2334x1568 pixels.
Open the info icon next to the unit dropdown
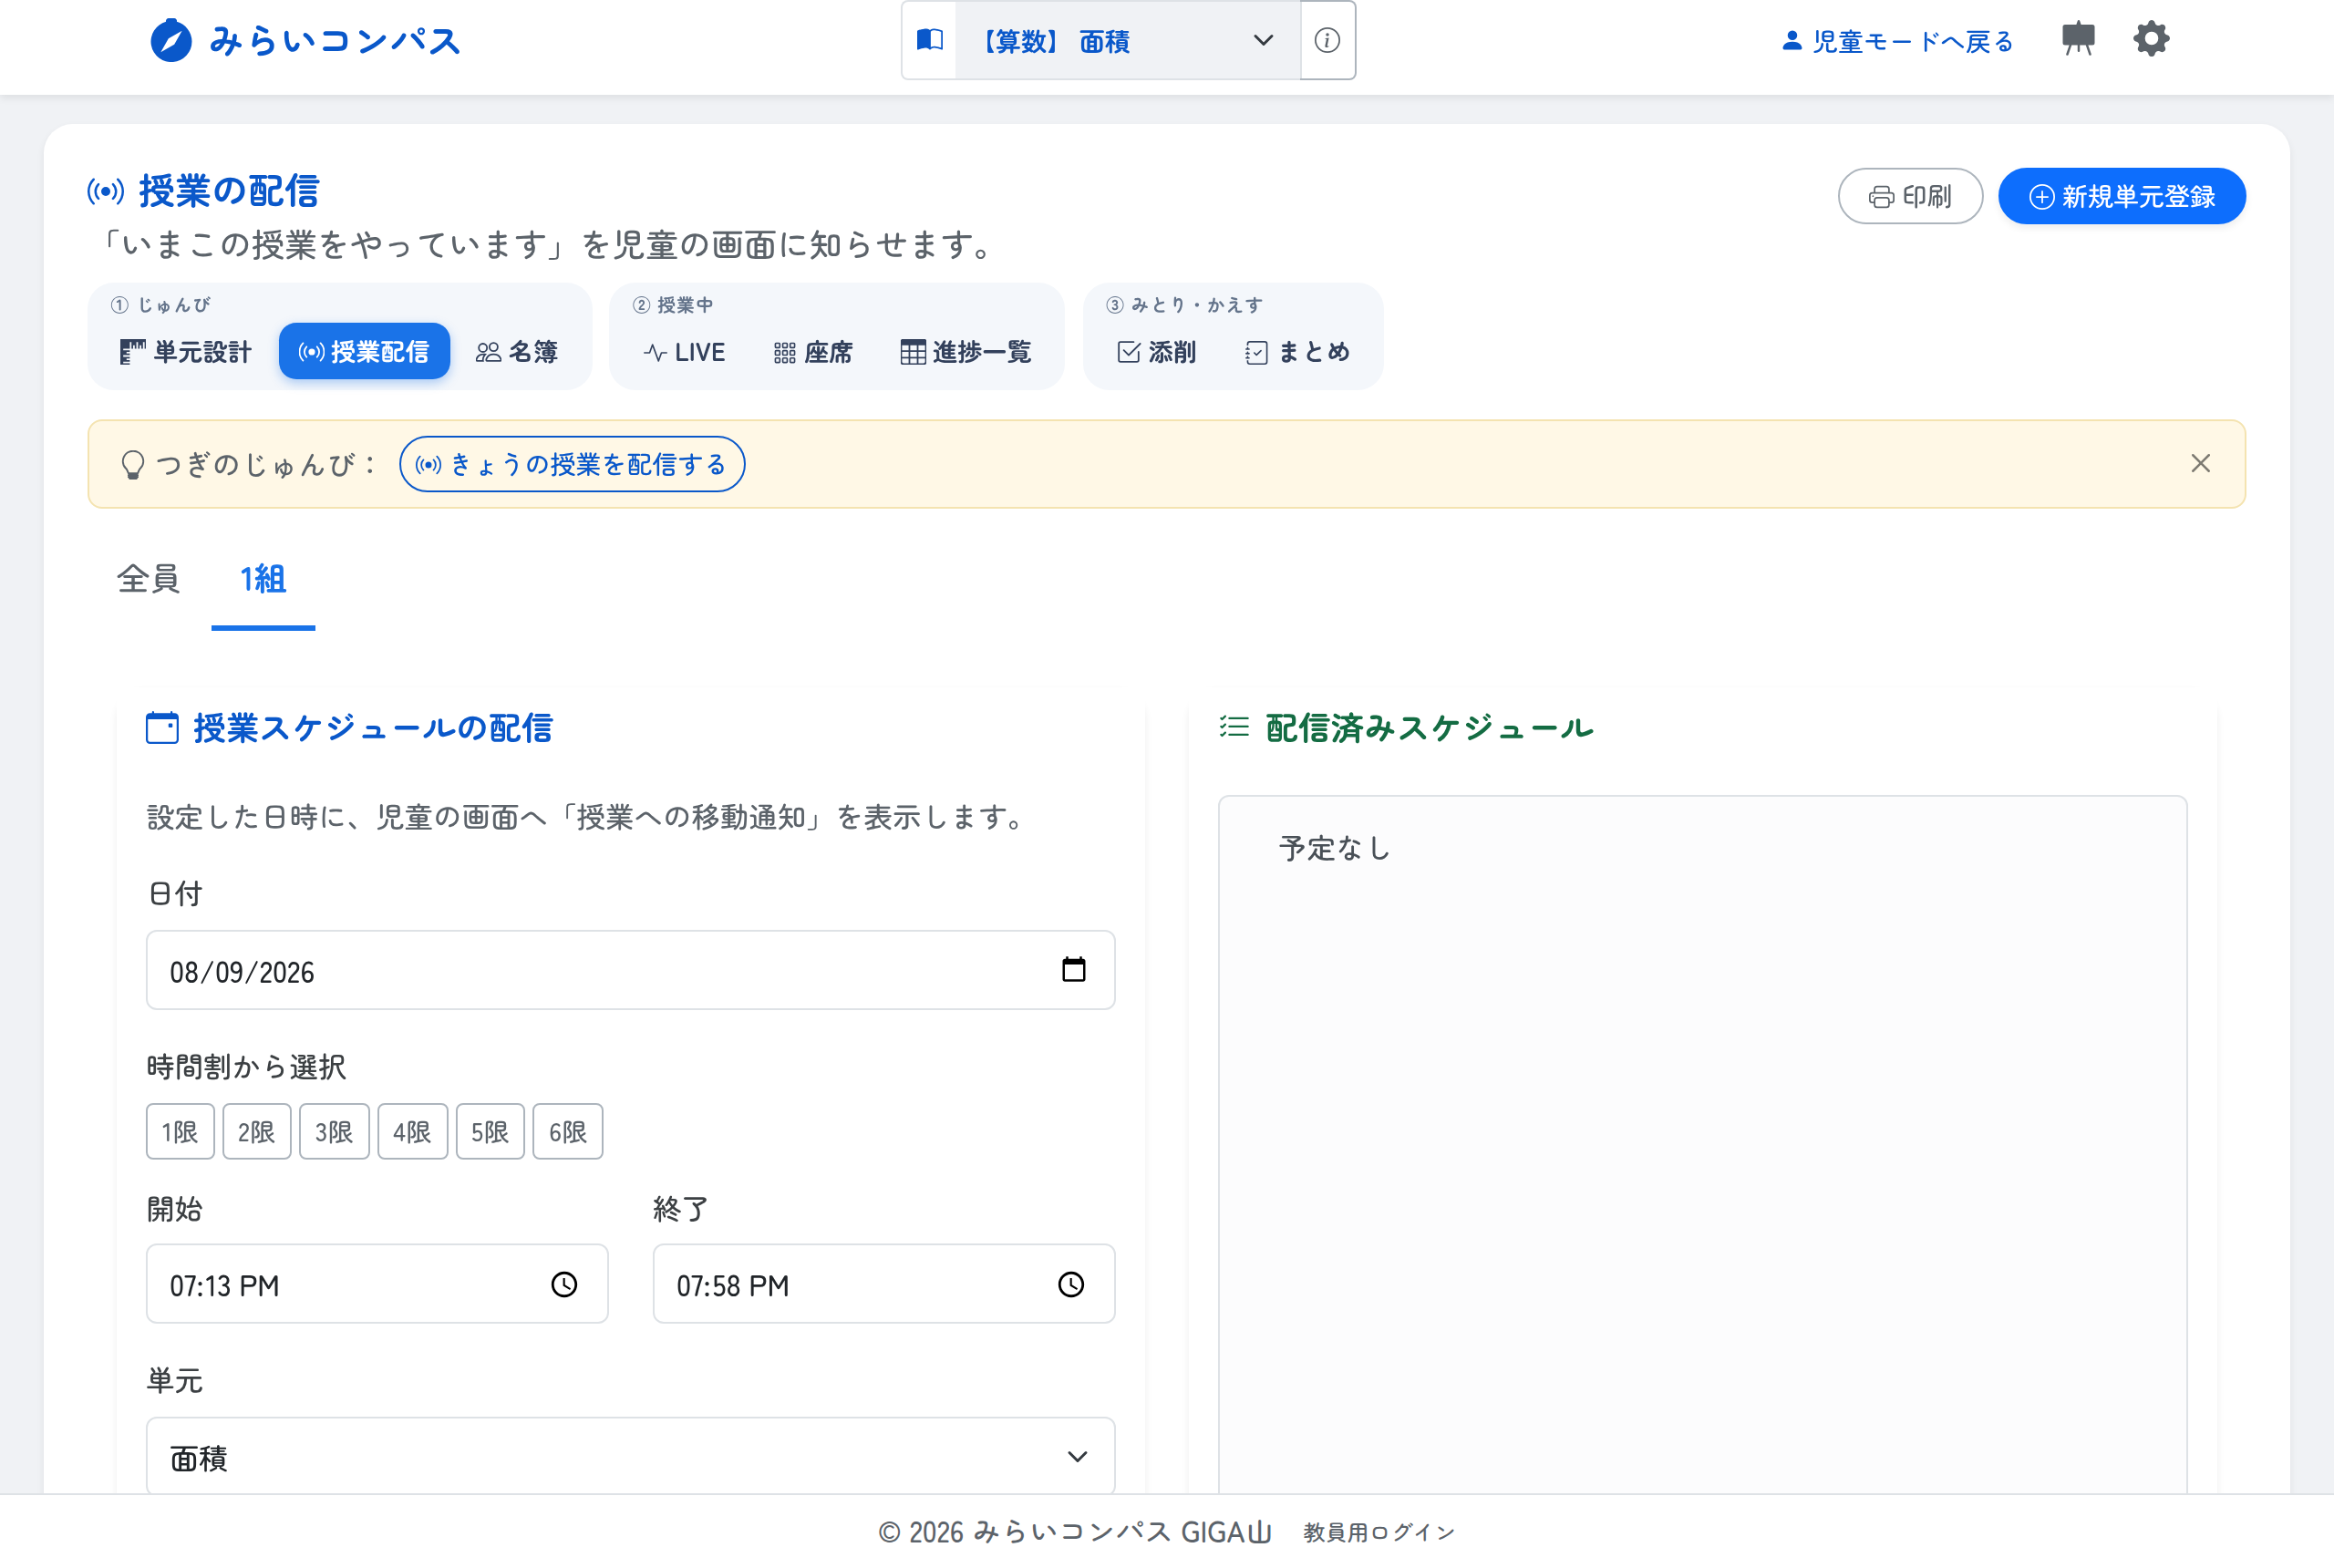[1327, 40]
